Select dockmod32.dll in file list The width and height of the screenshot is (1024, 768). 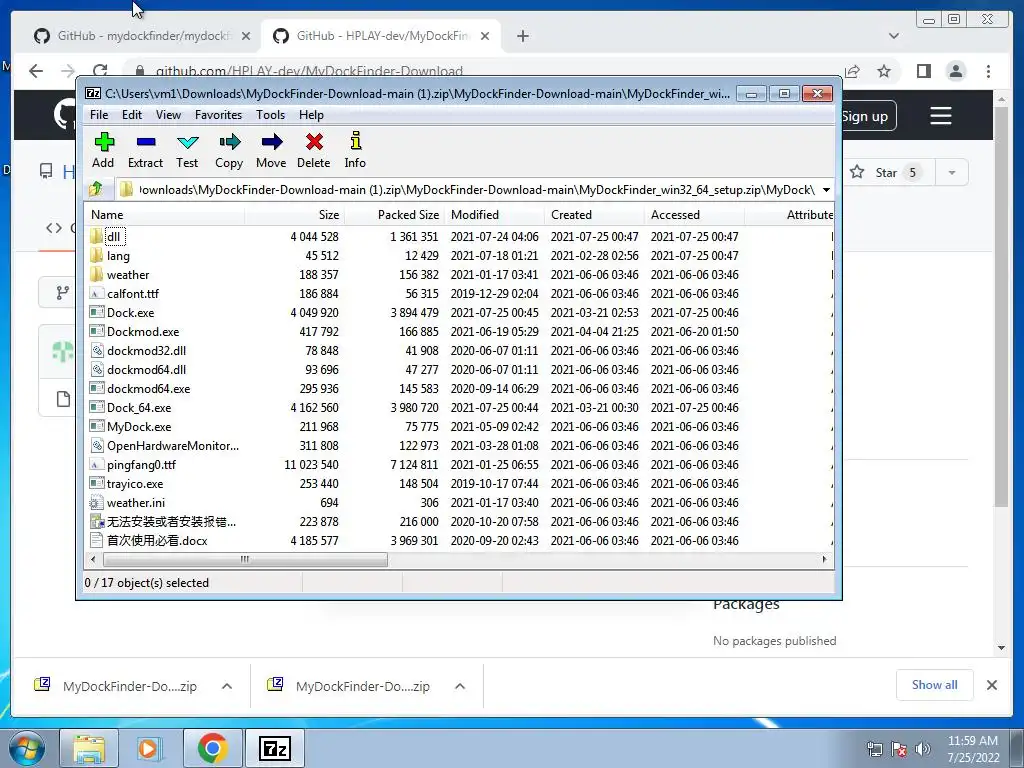(x=146, y=351)
